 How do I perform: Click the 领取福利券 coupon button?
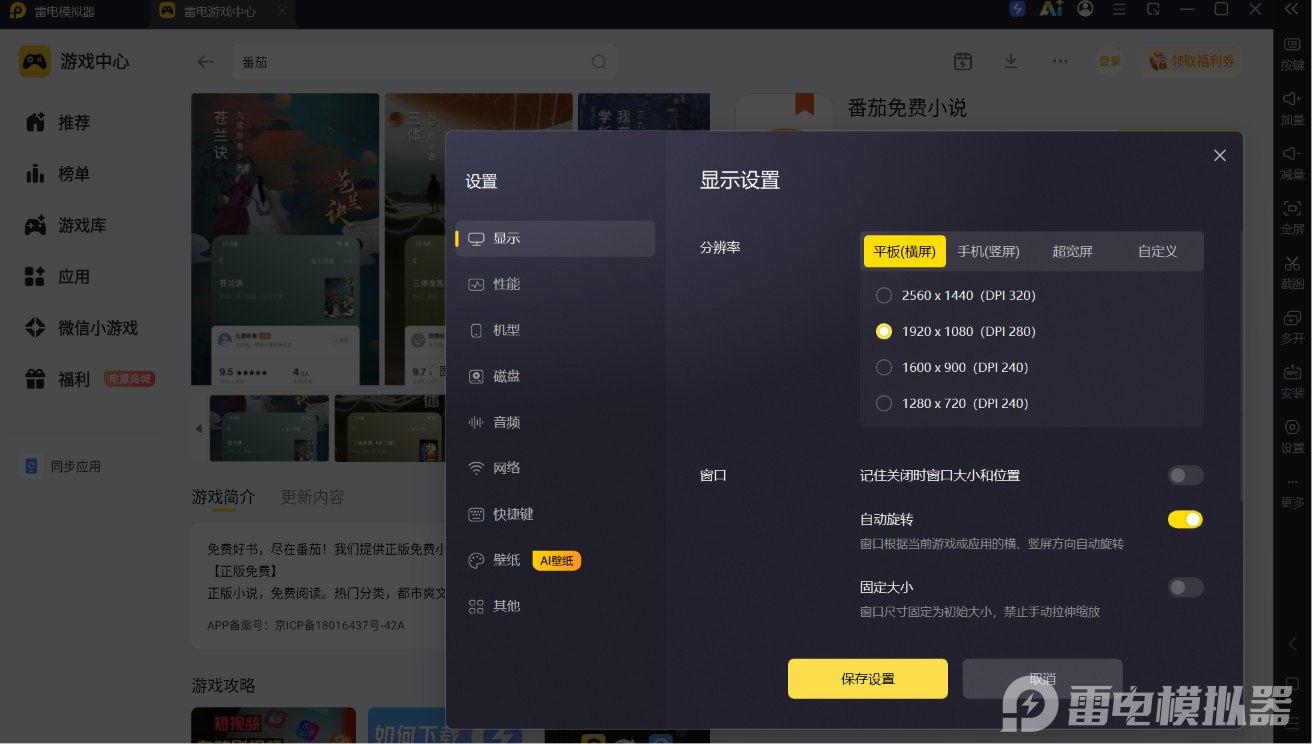tap(1192, 62)
